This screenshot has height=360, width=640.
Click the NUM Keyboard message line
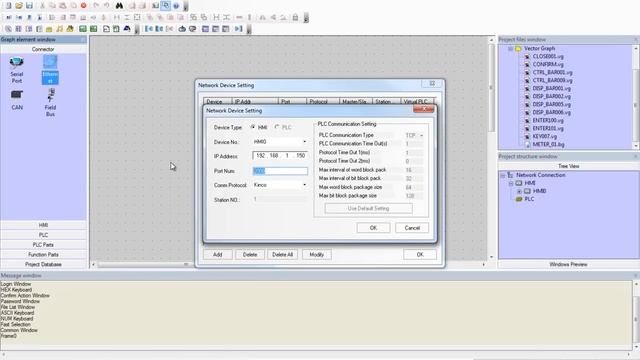pyautogui.click(x=17, y=319)
